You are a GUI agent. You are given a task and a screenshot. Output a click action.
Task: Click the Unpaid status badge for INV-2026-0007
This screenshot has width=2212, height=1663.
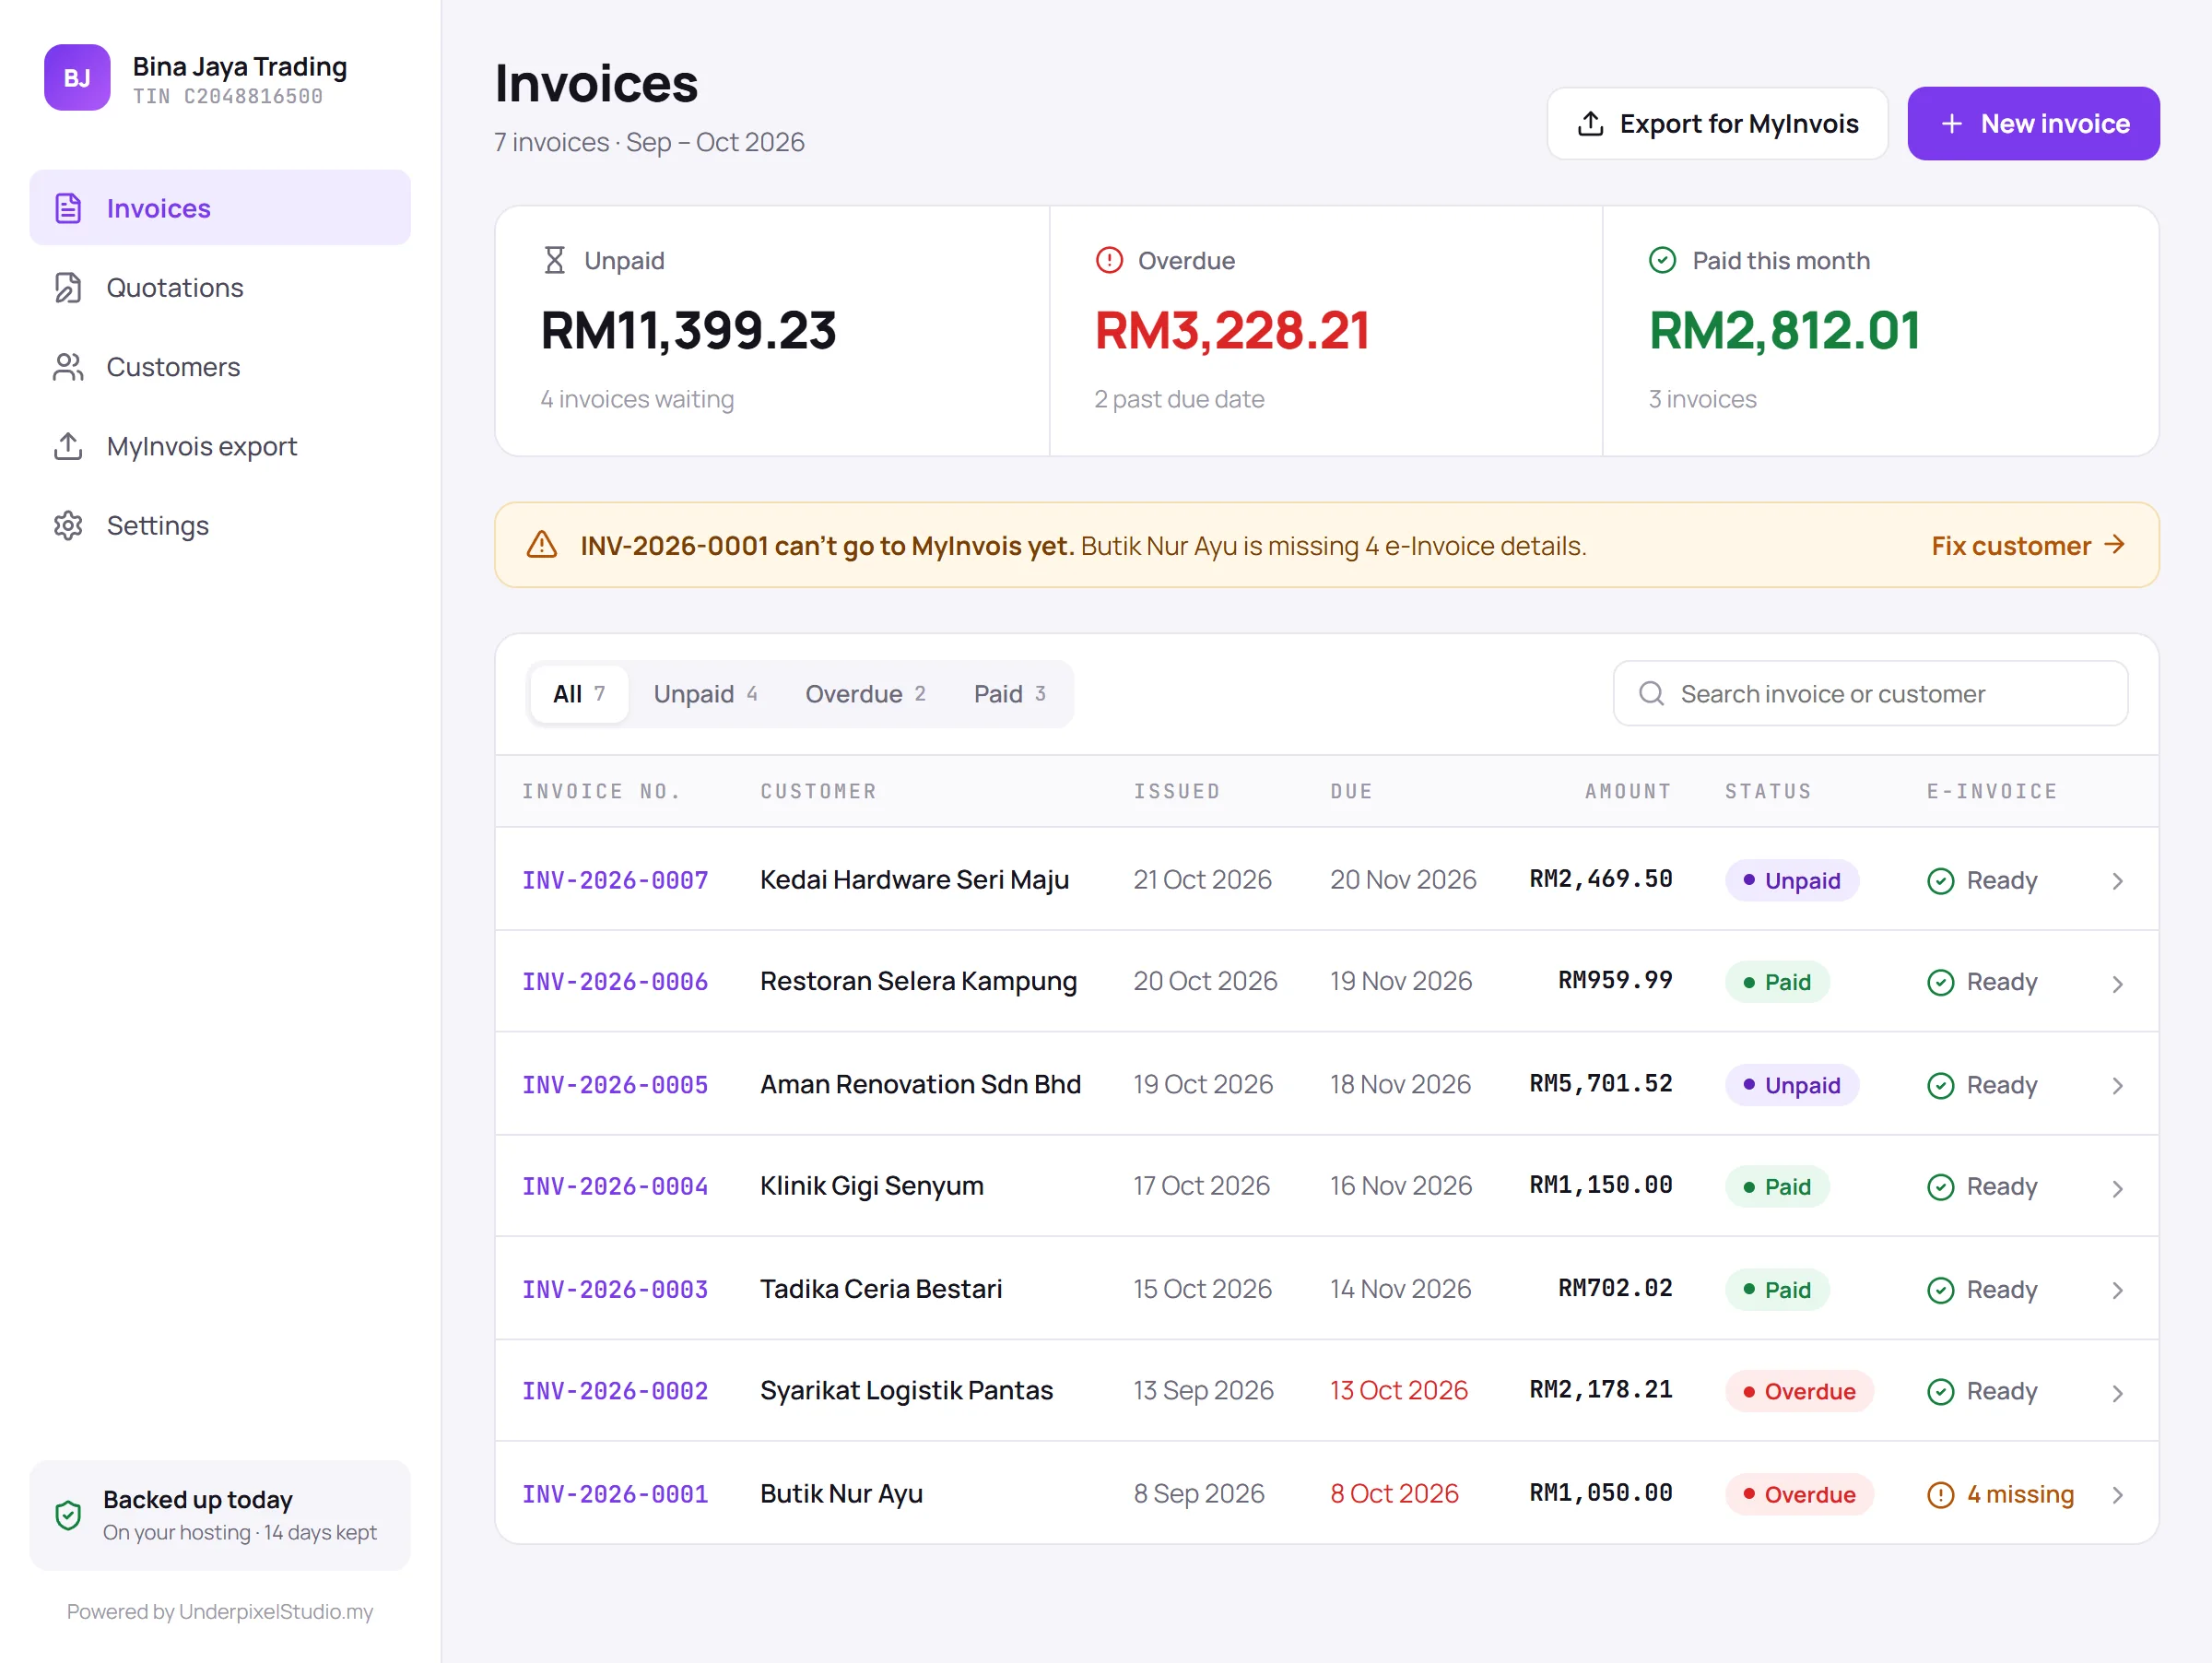point(1792,881)
